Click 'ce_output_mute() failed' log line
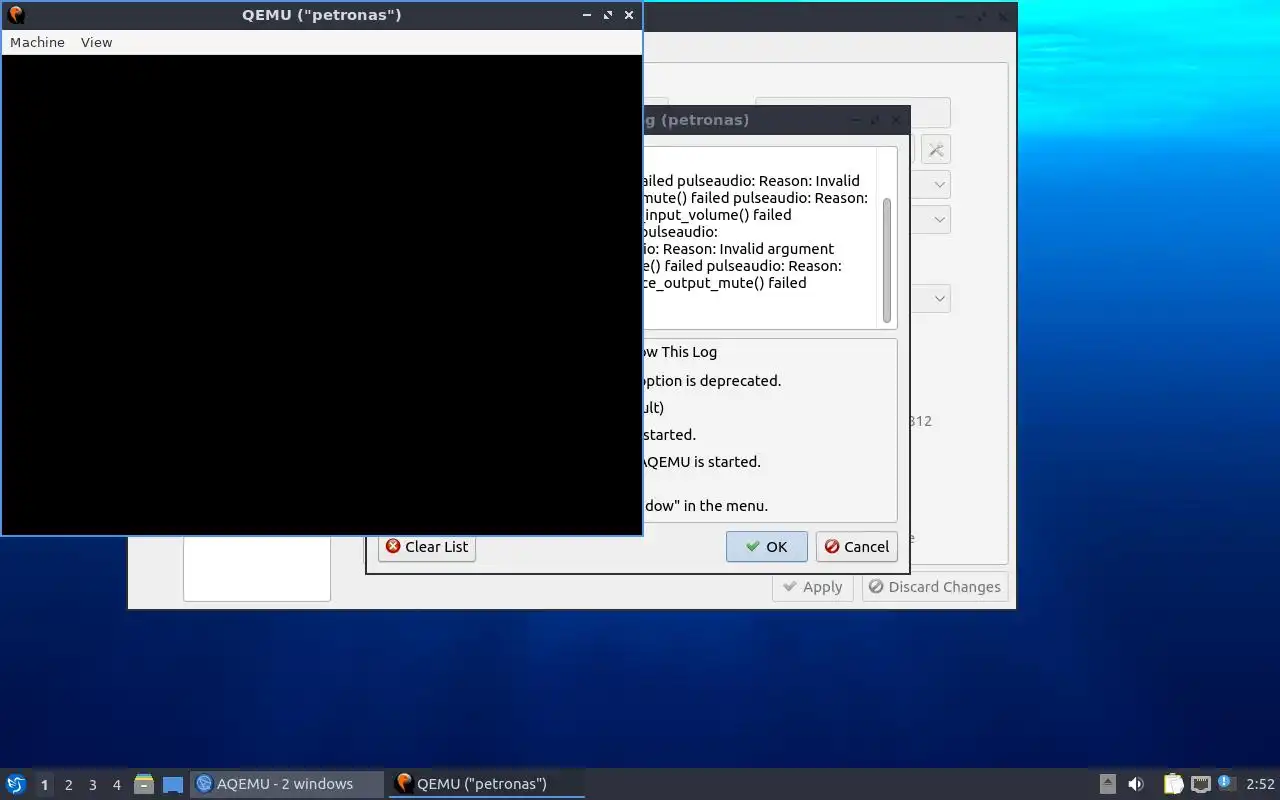 [723, 282]
